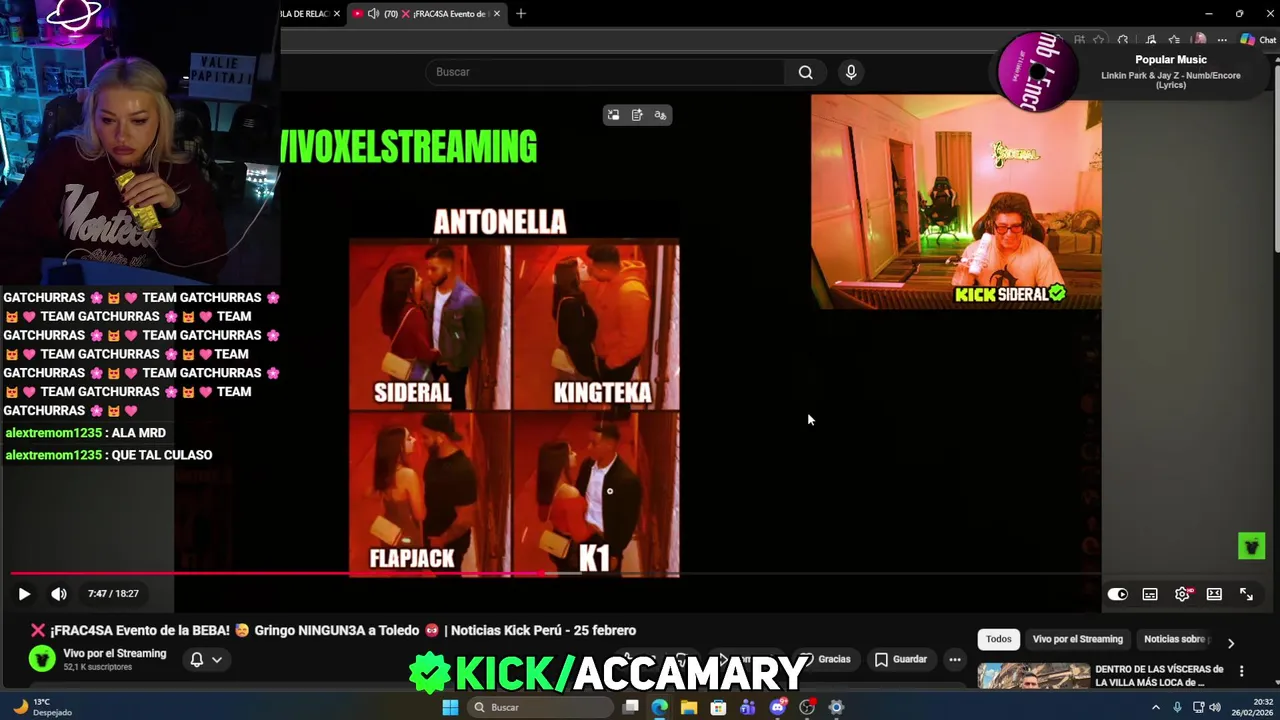
Task: Open Microsoft Store from taskbar
Action: pos(718,707)
